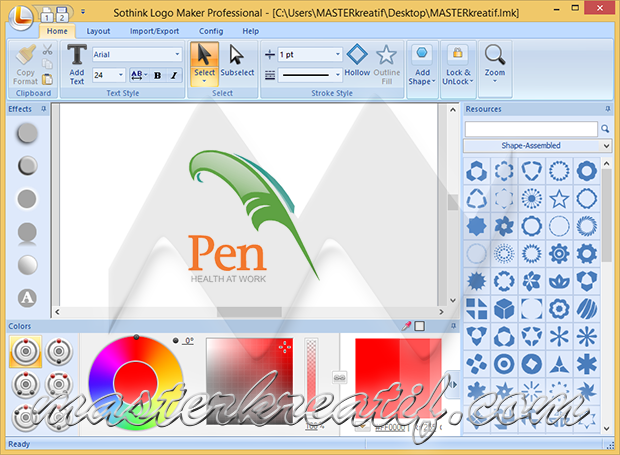
Task: Click quick access button 1
Action: 47,15
